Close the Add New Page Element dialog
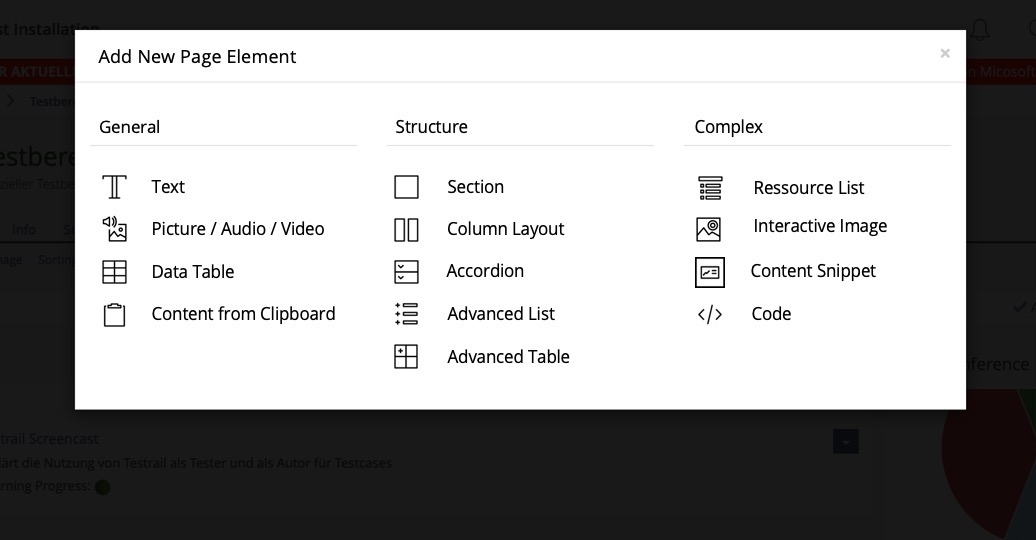Image resolution: width=1036 pixels, height=540 pixels. click(945, 54)
